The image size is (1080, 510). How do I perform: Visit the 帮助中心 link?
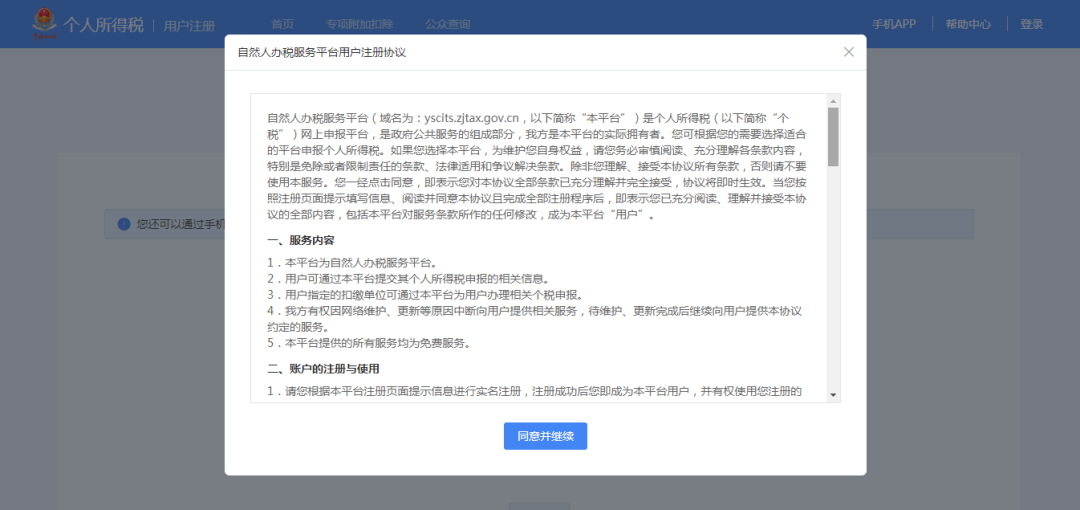(968, 24)
